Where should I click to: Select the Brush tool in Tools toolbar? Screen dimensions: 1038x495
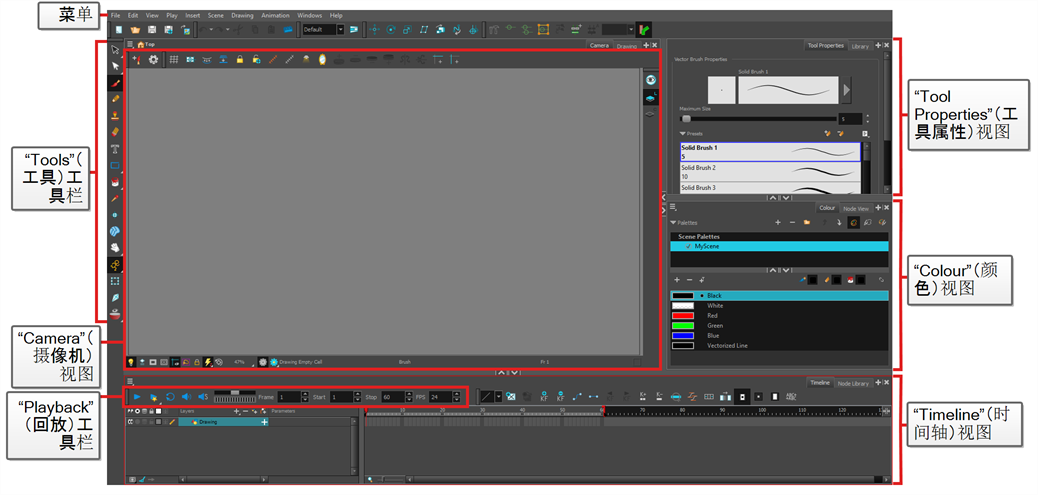coord(116,82)
